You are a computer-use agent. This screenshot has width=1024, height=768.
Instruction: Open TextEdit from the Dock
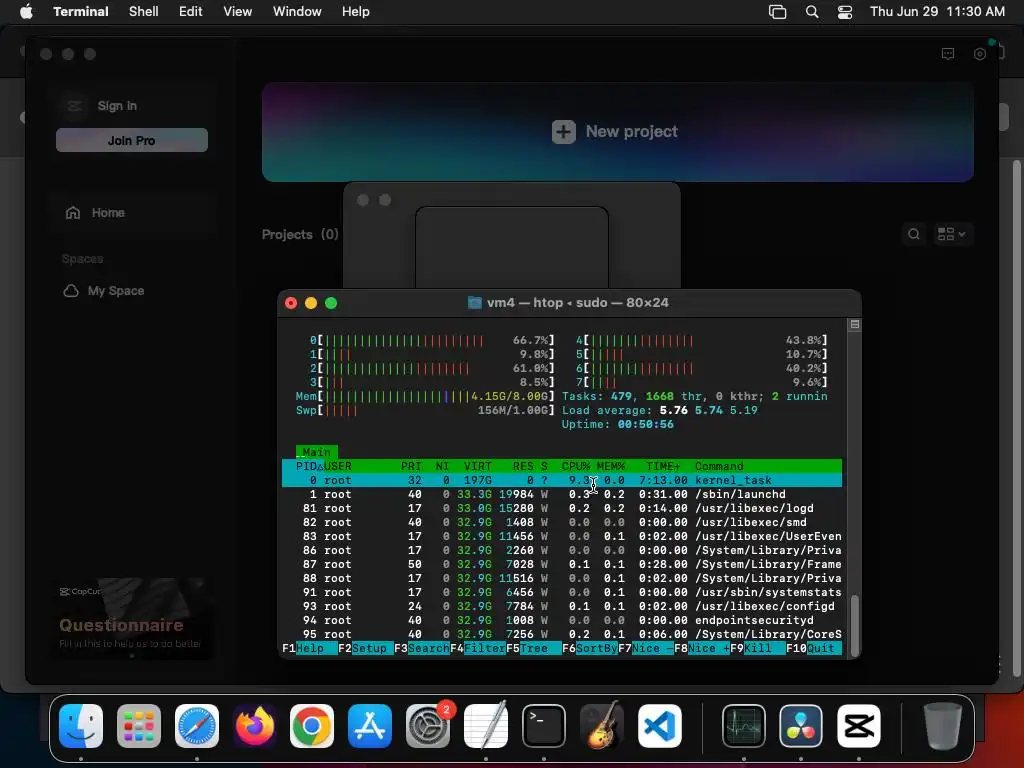click(x=485, y=726)
